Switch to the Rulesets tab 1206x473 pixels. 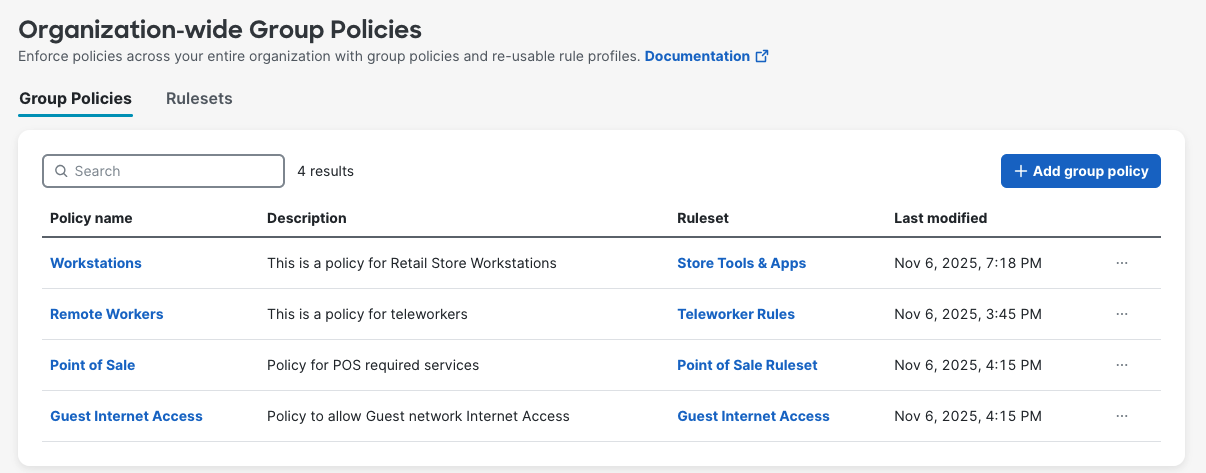pos(199,98)
